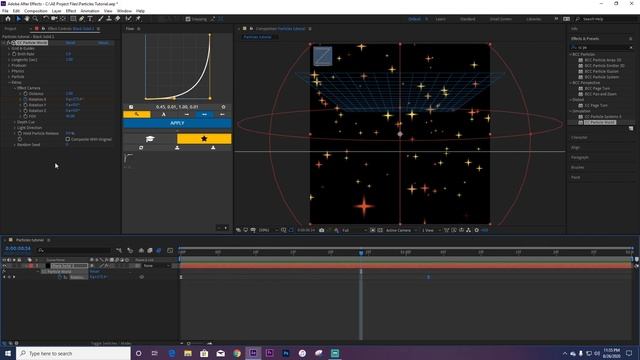Open Adobe After Effects from the taskbar
The width and height of the screenshot is (640, 360).
pos(253,353)
